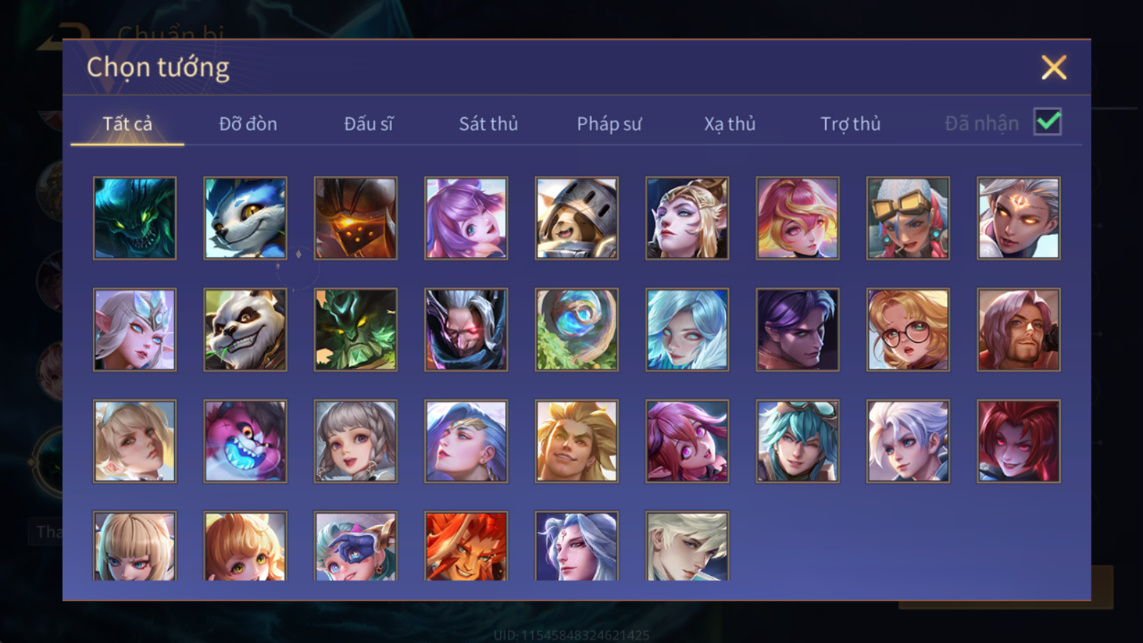The image size is (1143, 643).
Task: Close the Chọn tướng dialog
Action: point(1053,67)
